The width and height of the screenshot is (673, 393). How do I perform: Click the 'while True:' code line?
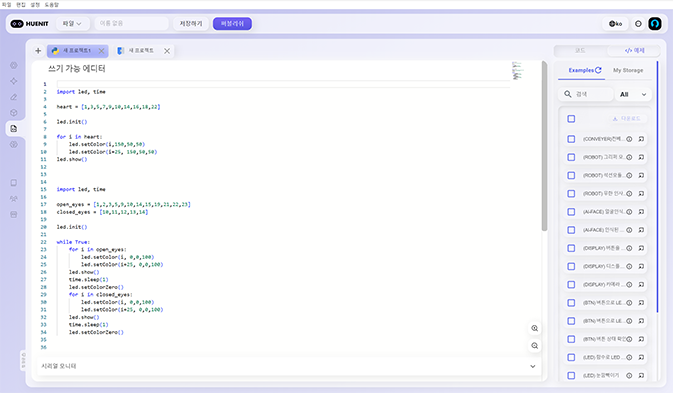pyautogui.click(x=73, y=242)
